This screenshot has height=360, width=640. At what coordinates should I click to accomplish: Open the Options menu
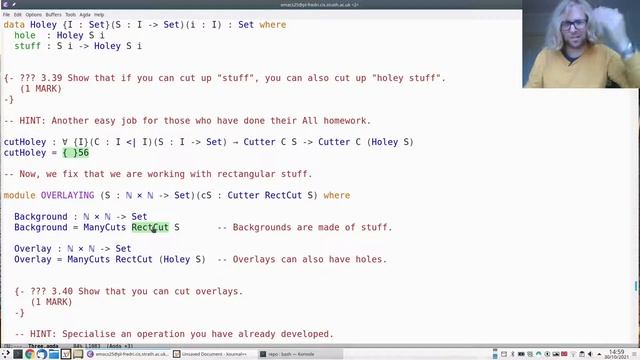(x=33, y=15)
